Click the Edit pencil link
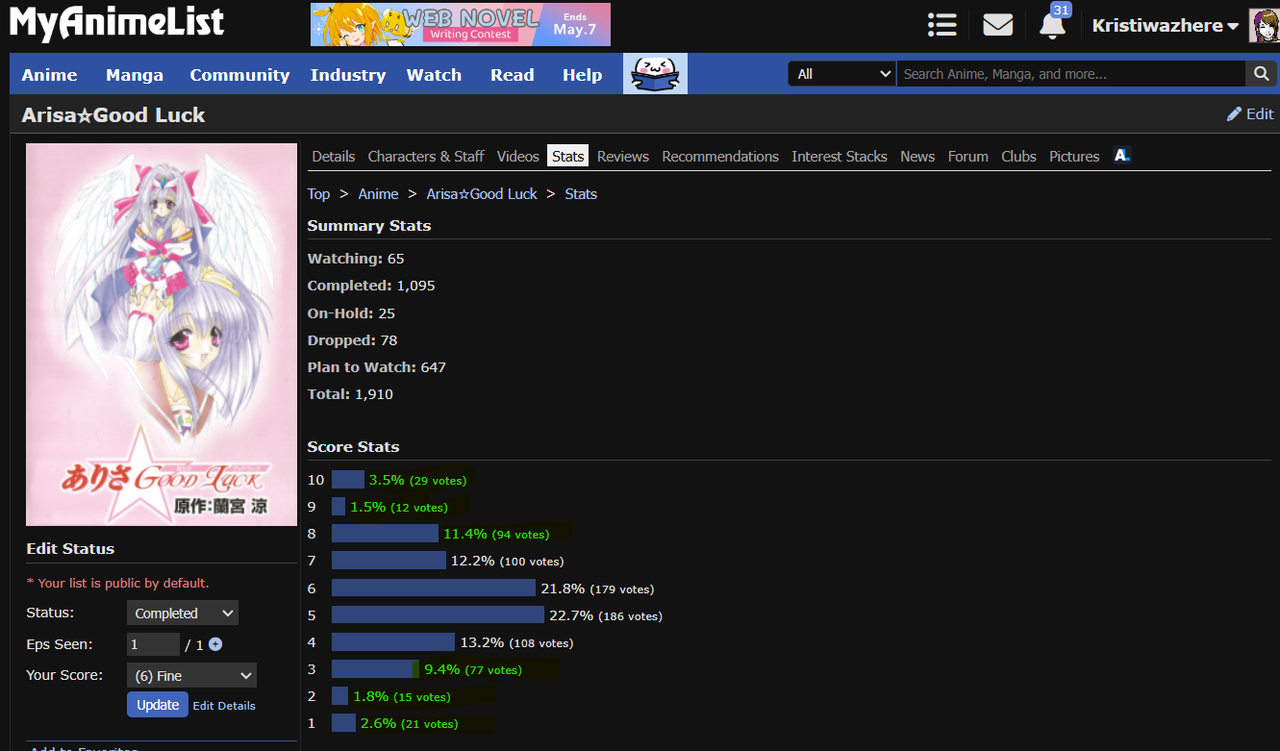The height and width of the screenshot is (751, 1280). [1250, 114]
